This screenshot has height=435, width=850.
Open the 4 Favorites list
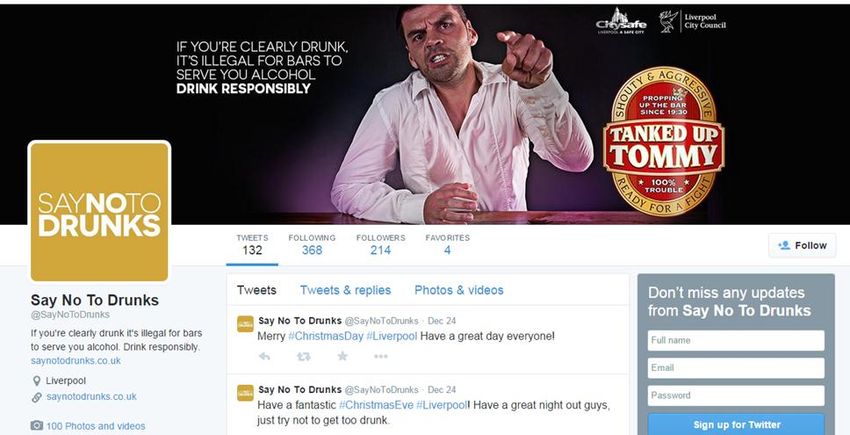click(447, 245)
